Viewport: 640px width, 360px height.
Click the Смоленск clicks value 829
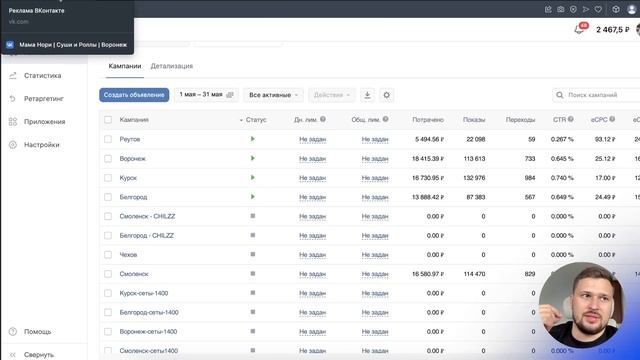point(530,274)
